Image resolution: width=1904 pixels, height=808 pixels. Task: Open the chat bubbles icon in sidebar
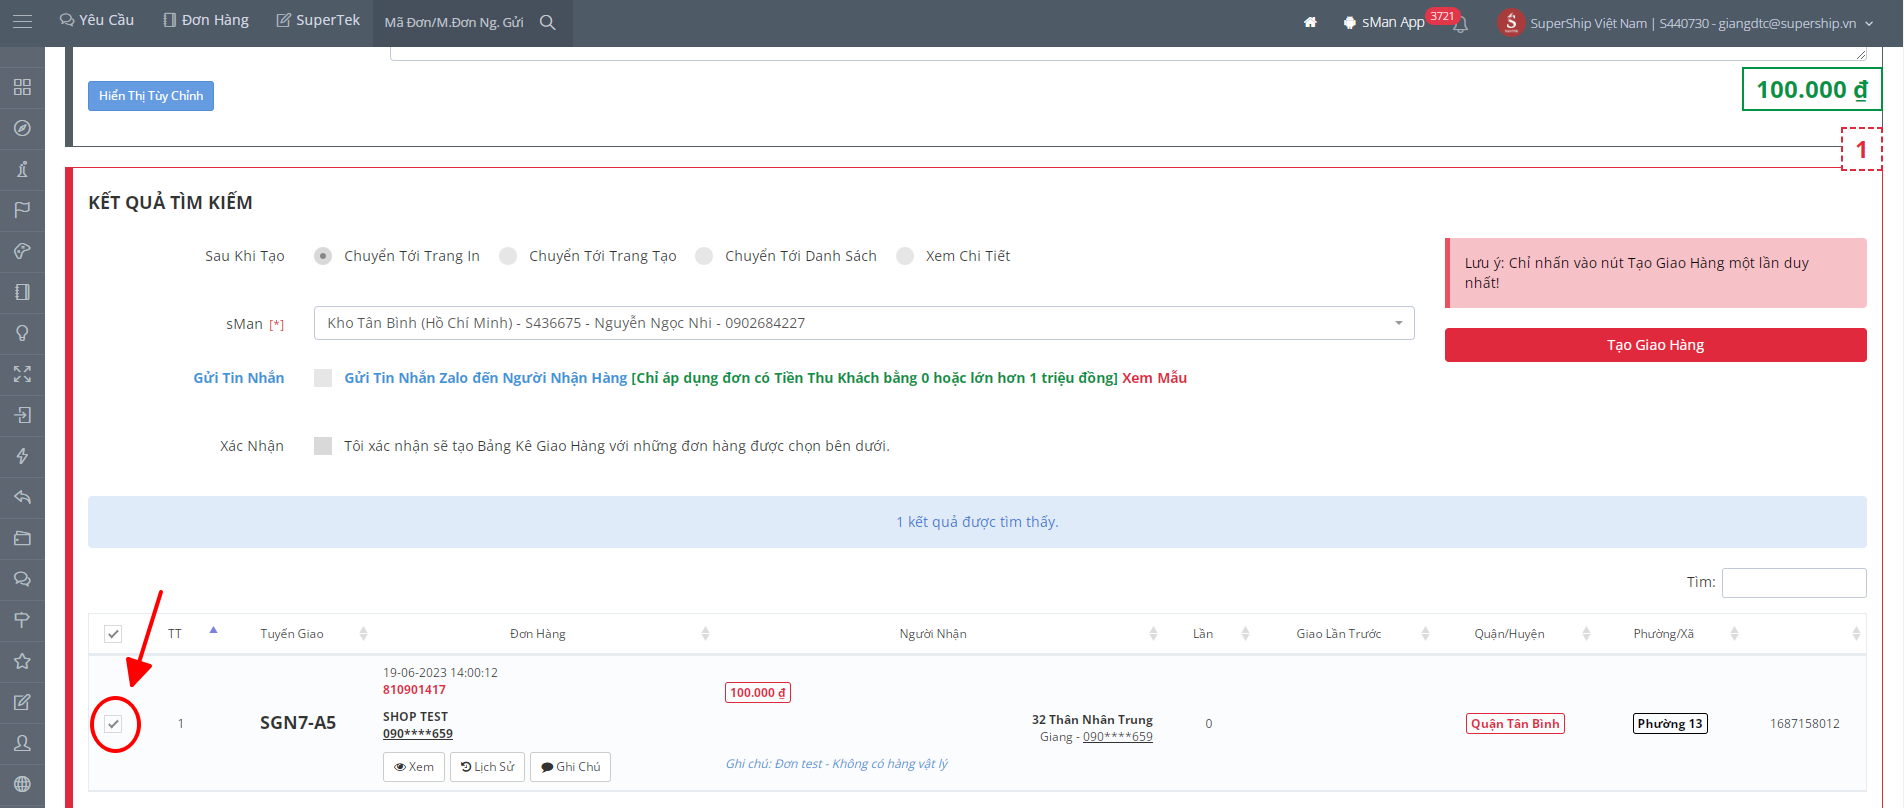point(22,579)
